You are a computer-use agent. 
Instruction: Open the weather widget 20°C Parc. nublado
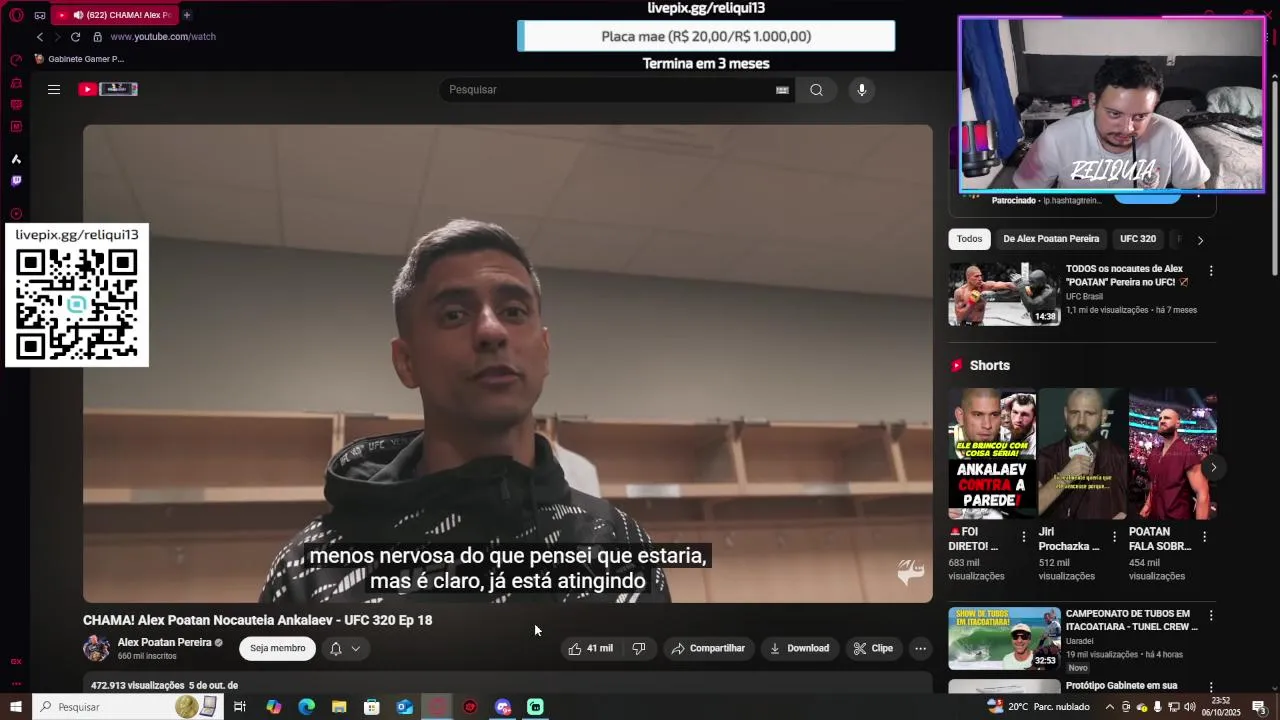tap(1038, 707)
